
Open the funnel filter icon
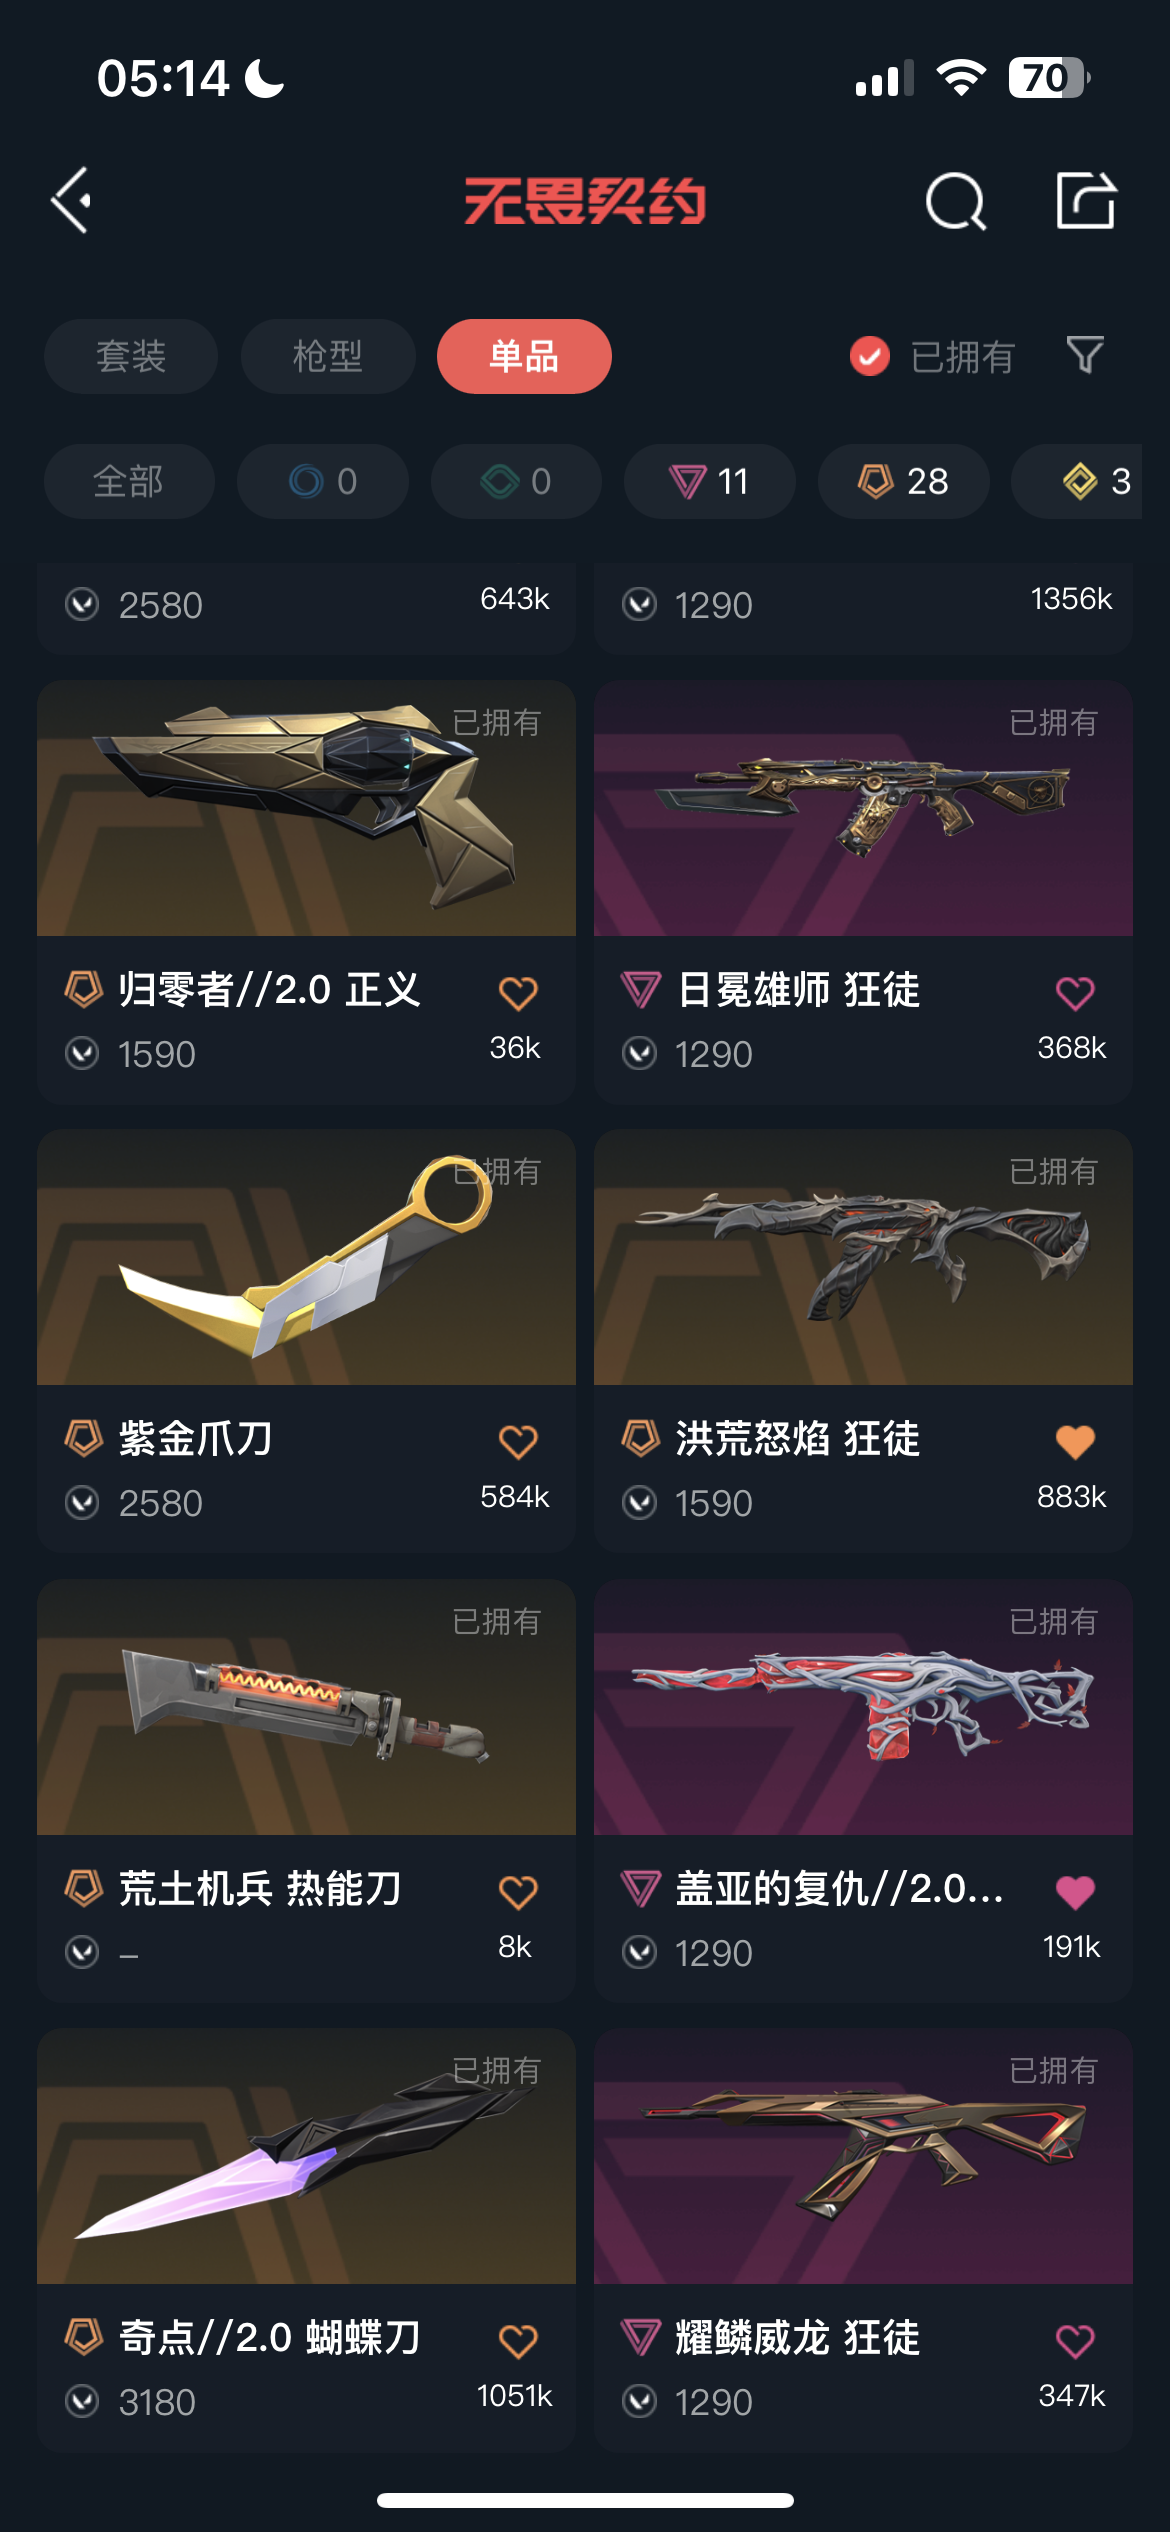click(x=1085, y=355)
